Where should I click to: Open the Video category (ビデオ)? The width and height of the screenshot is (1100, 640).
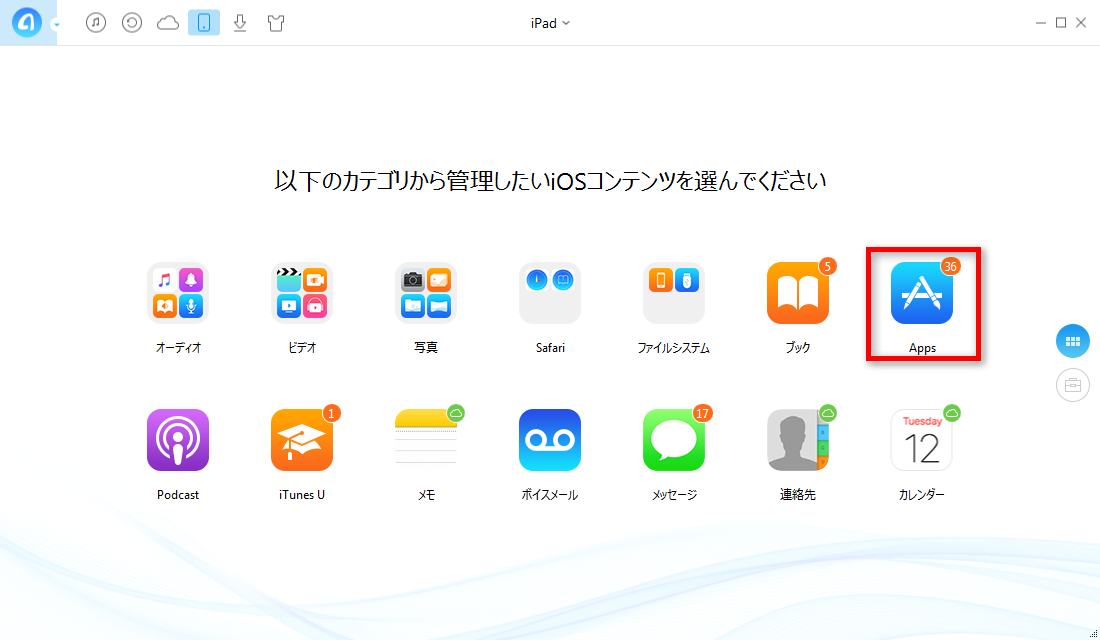tap(302, 293)
